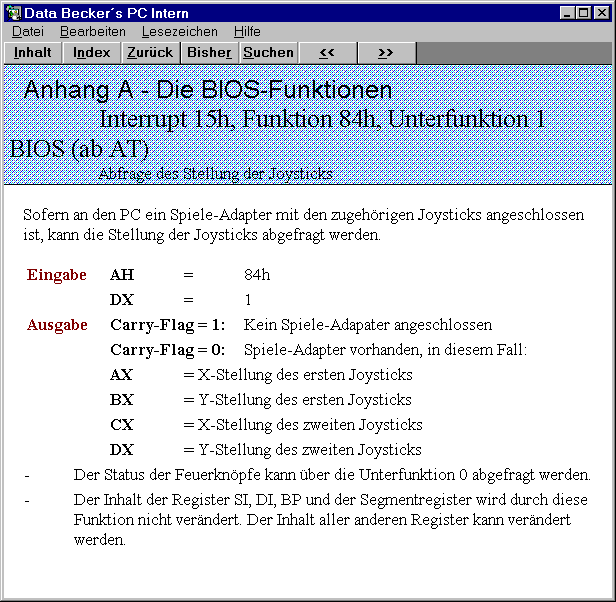This screenshot has height=602, width=616.
Task: Open search with the Suchen button
Action: click(268, 52)
